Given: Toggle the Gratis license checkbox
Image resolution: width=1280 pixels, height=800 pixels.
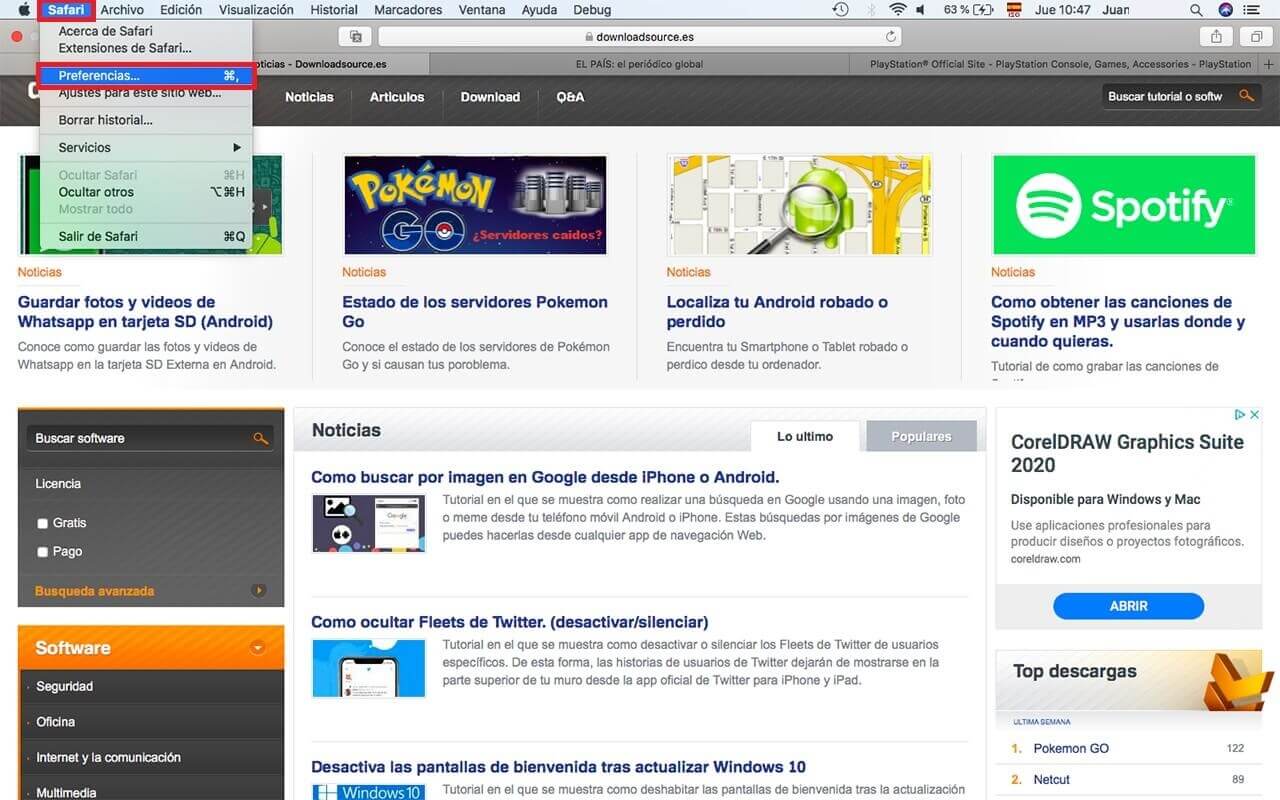Looking at the screenshot, I should tap(42, 523).
